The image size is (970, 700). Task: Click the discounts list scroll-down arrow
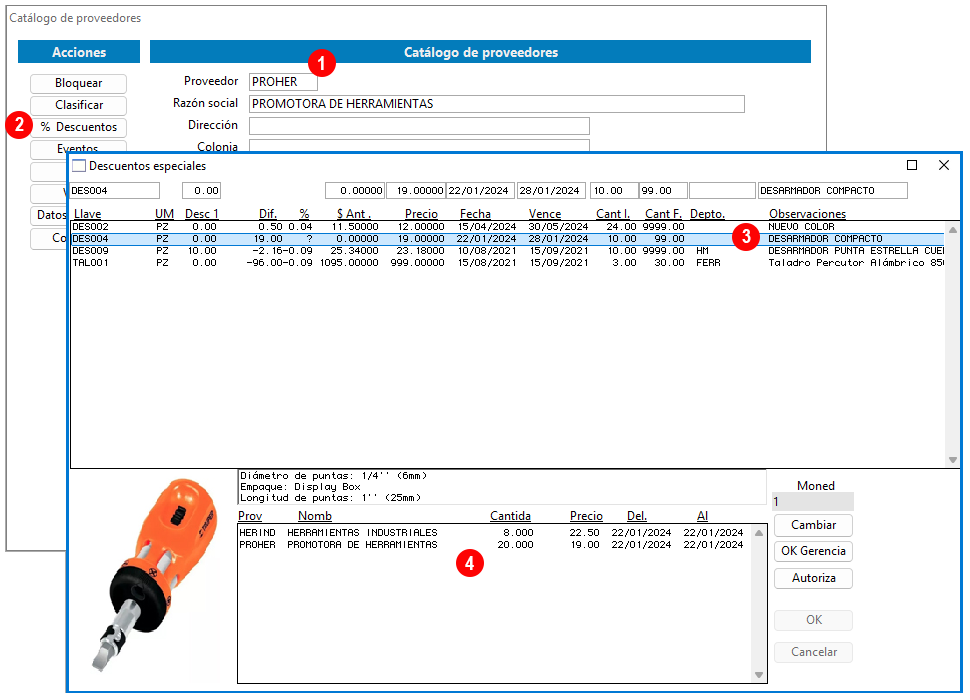[953, 459]
